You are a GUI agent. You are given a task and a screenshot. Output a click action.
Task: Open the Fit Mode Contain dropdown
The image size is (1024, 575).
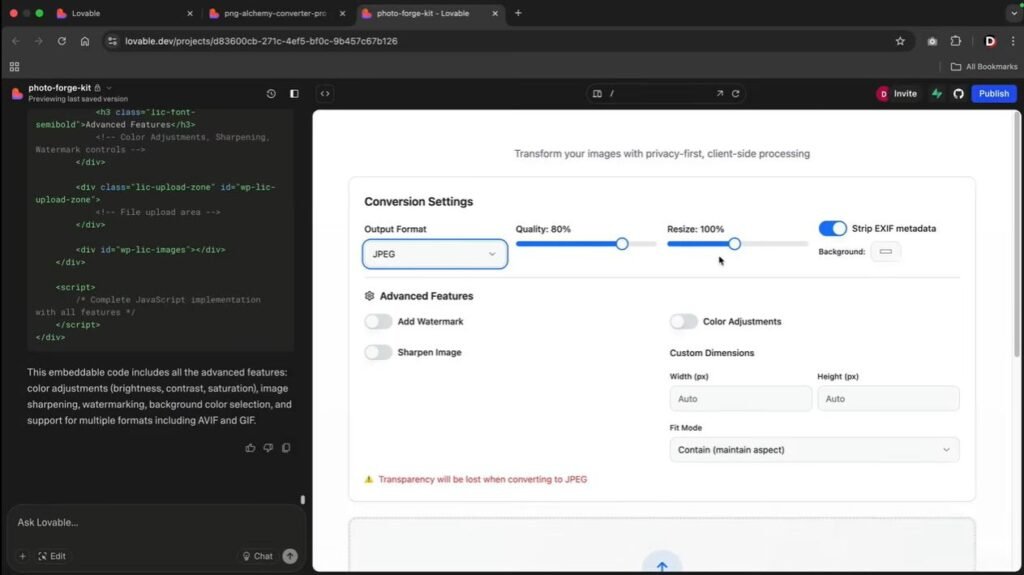coord(814,450)
